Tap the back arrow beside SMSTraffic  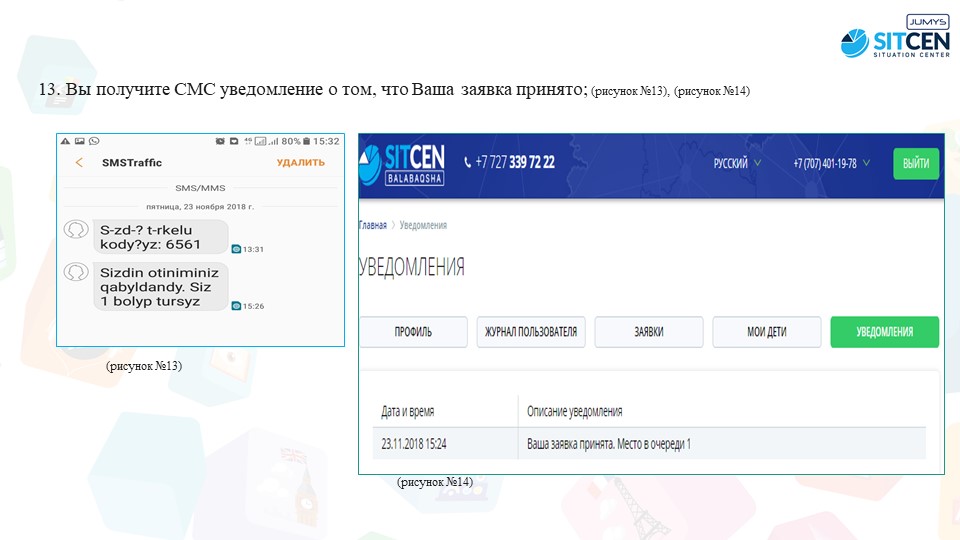tap(79, 163)
